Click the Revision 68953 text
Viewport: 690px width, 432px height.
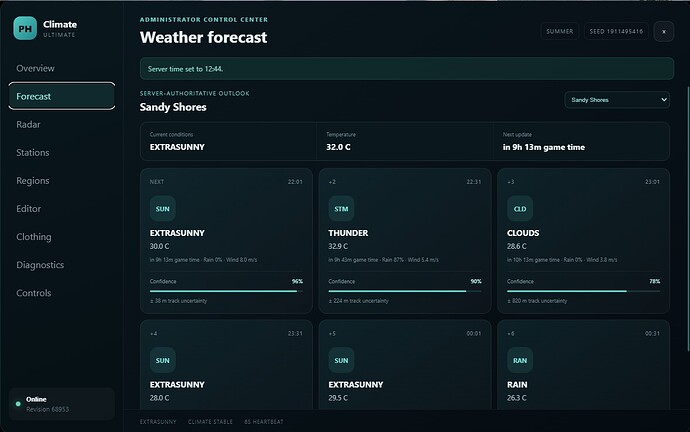pyautogui.click(x=48, y=410)
